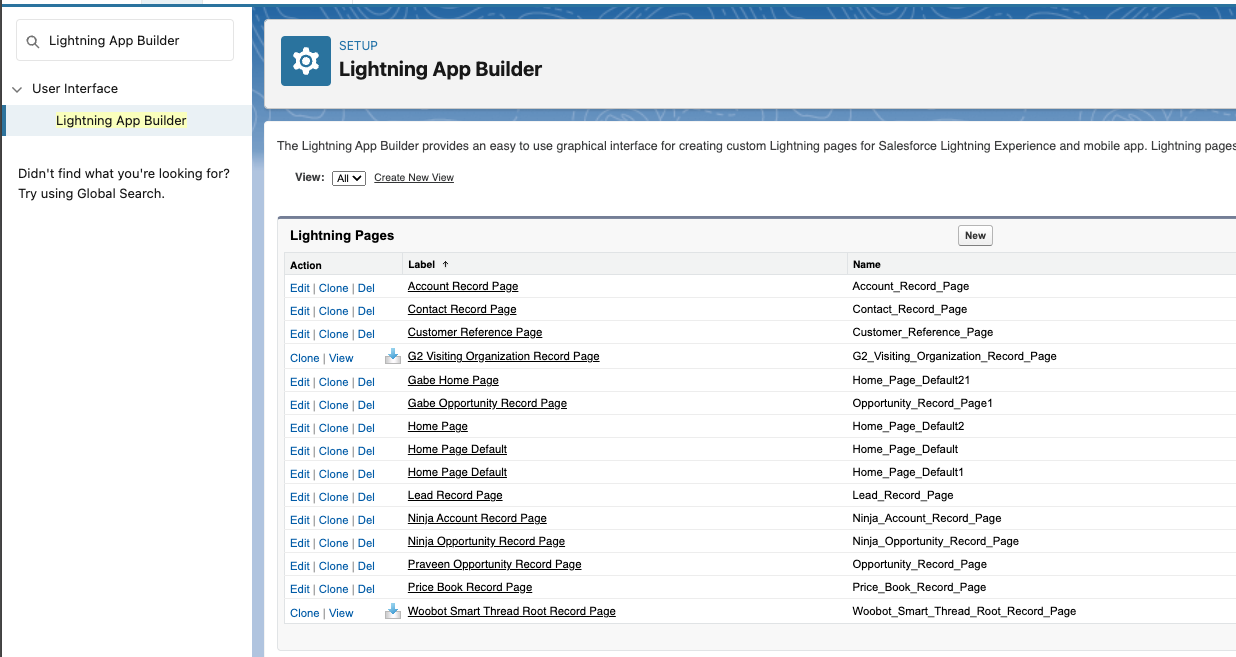Edit the Price Book Record Page
This screenshot has height=657, width=1236.
(x=299, y=589)
